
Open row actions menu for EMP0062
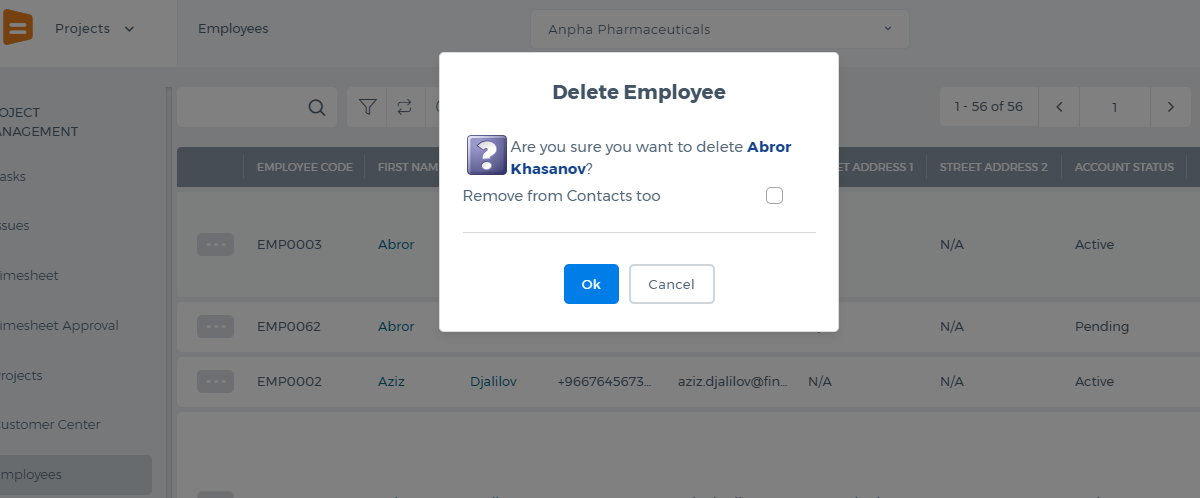coord(215,326)
